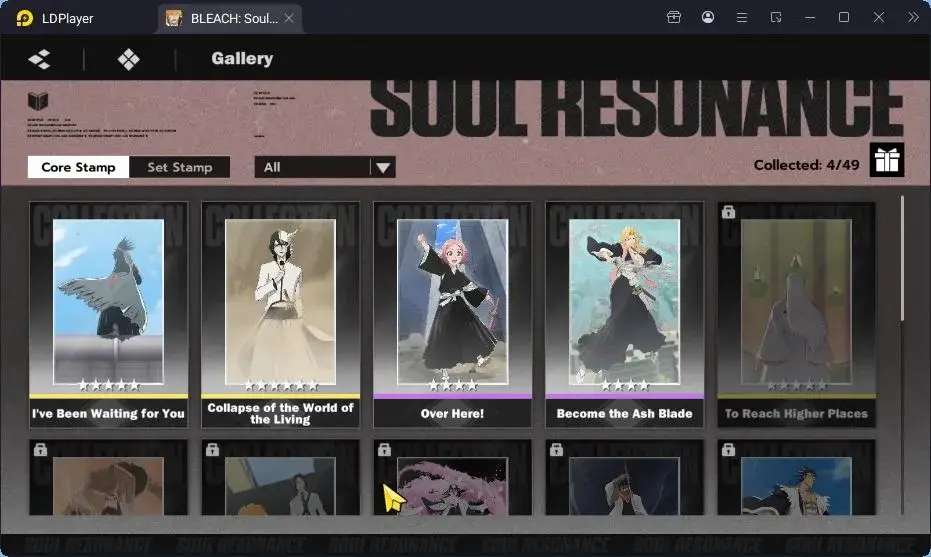Viewport: 931px width, 557px height.
Task: Click the book icon in the banner
Action: click(38, 100)
